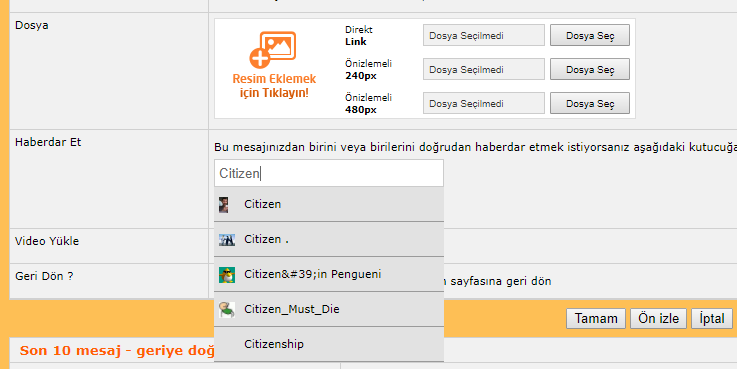Pick "Citizen_Must_Die" from the dropdown
This screenshot has height=369, width=737.
tap(329, 309)
